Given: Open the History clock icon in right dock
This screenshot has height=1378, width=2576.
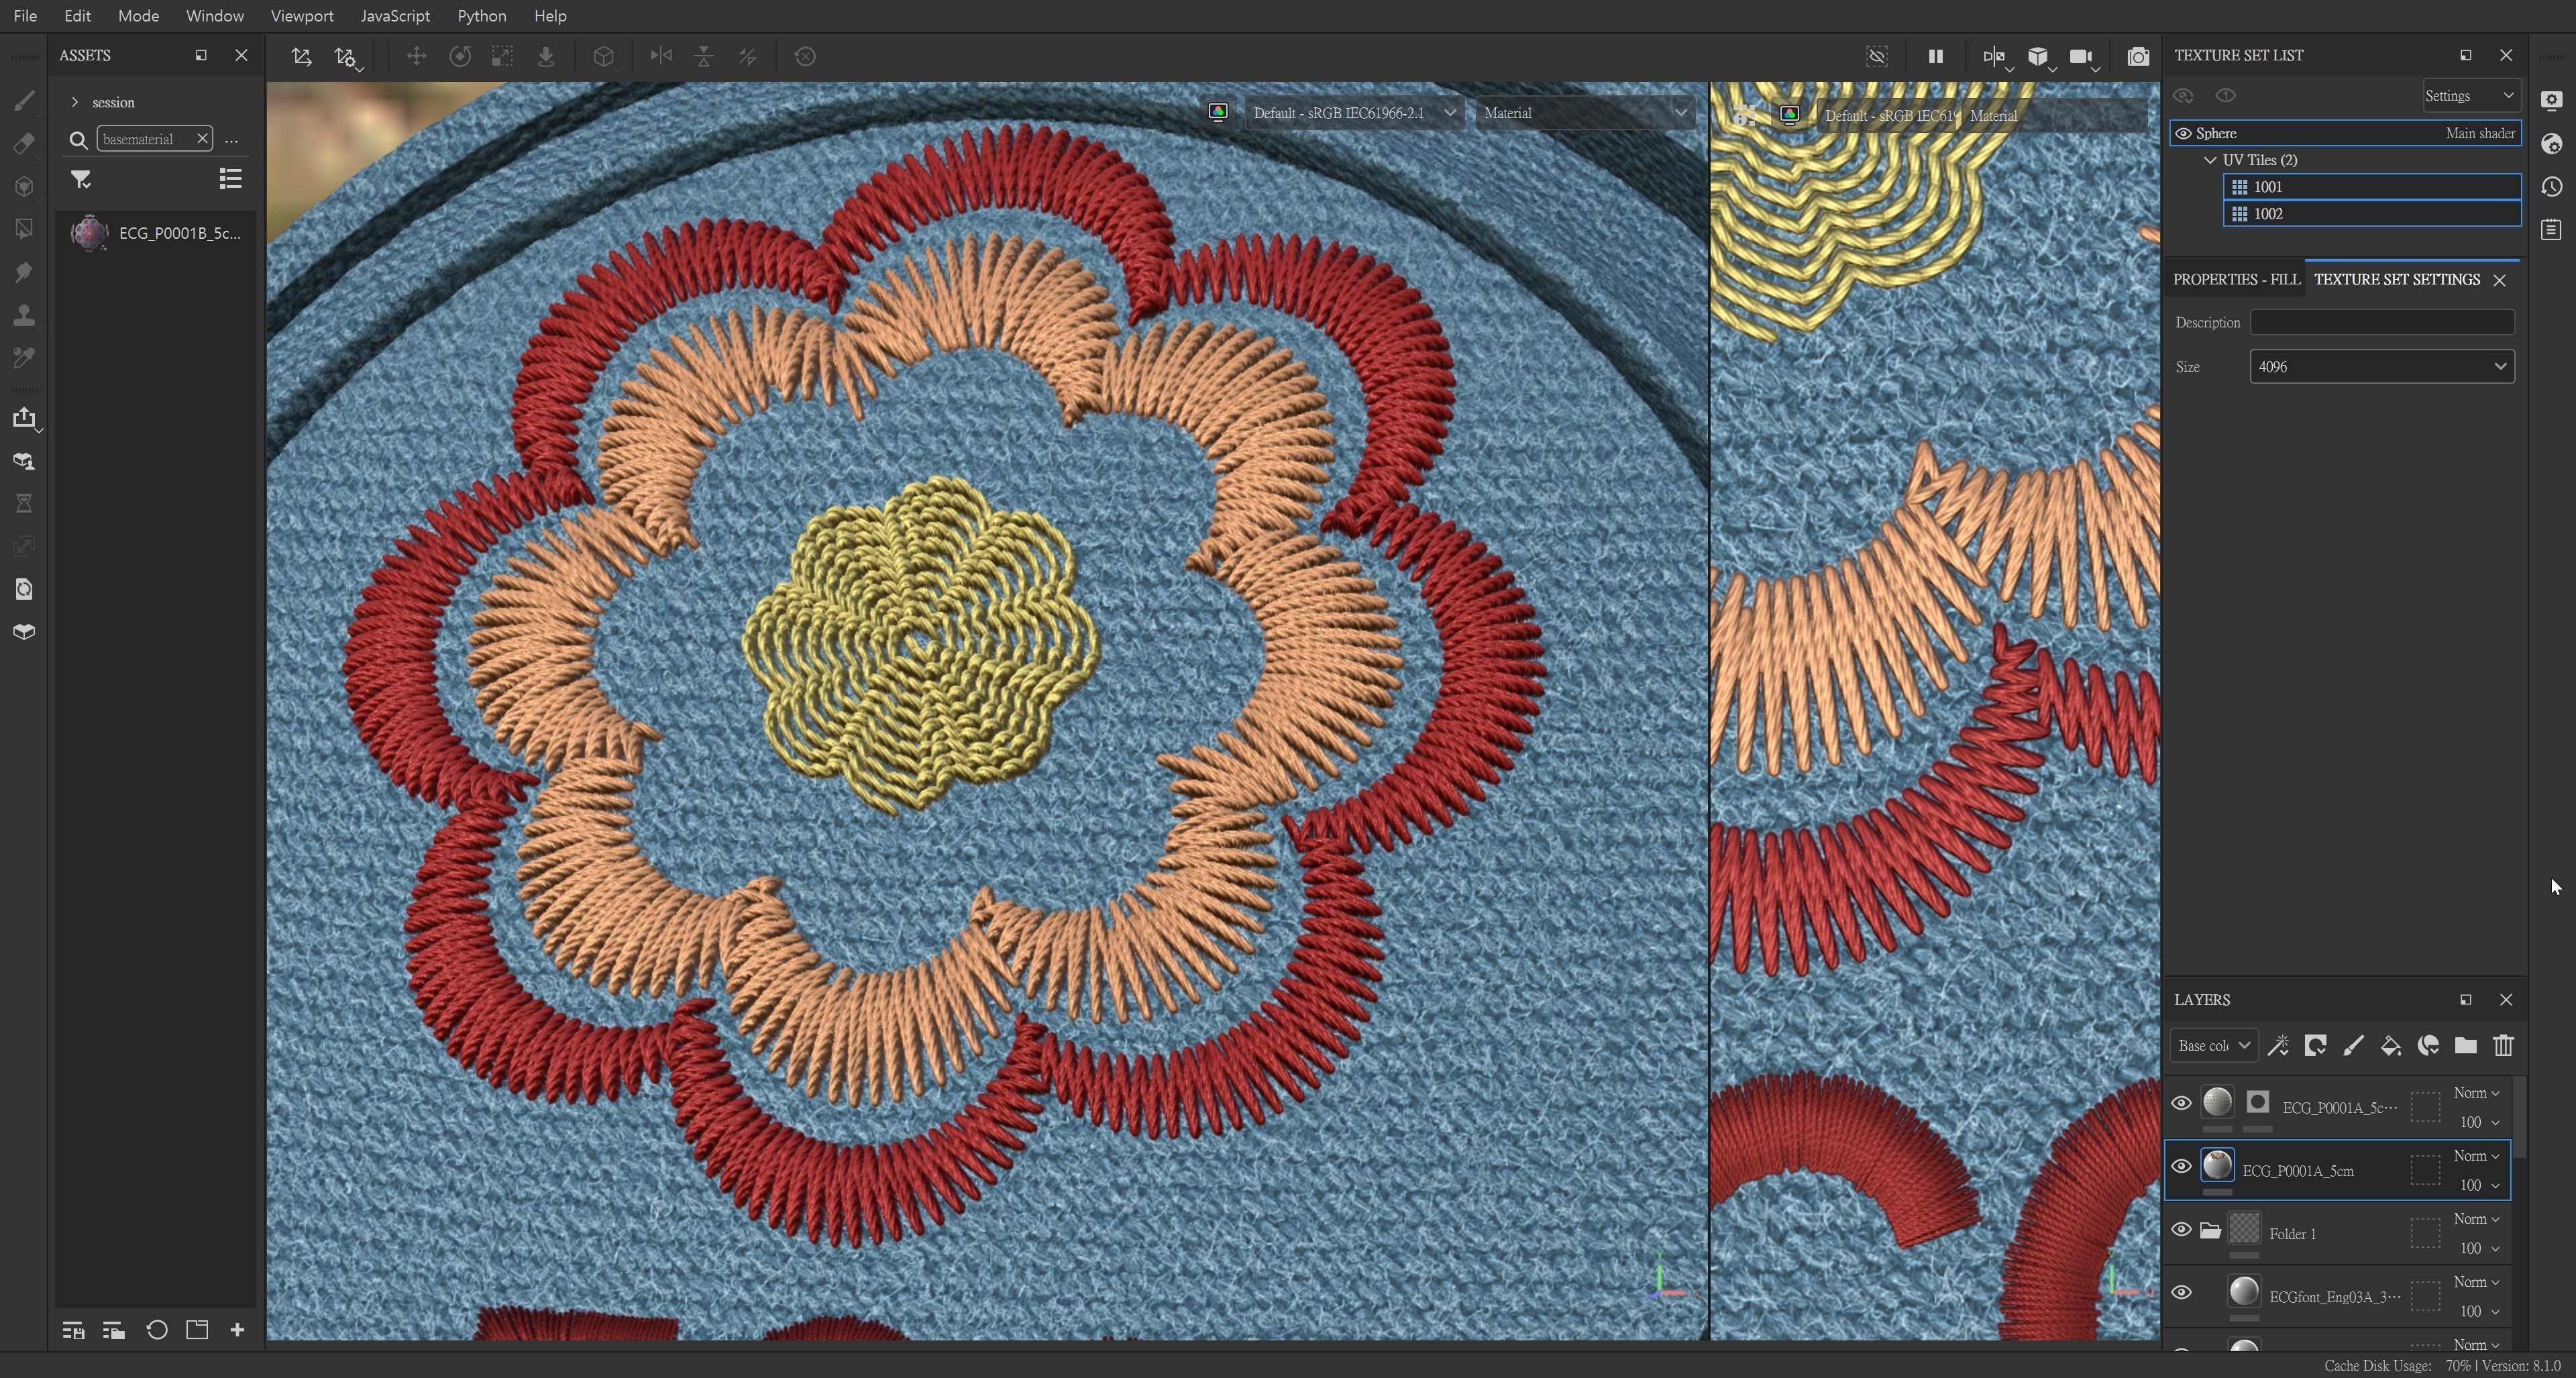Looking at the screenshot, I should [2551, 187].
